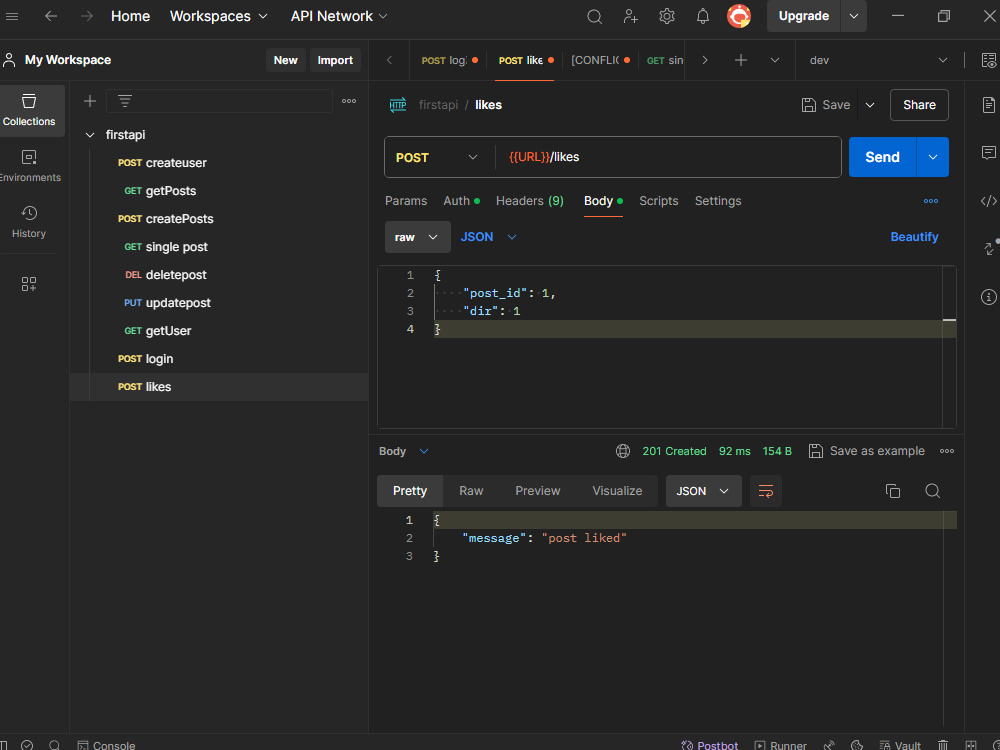Screen dimensions: 1000x750
Task: Click the Send button
Action: [x=882, y=157]
